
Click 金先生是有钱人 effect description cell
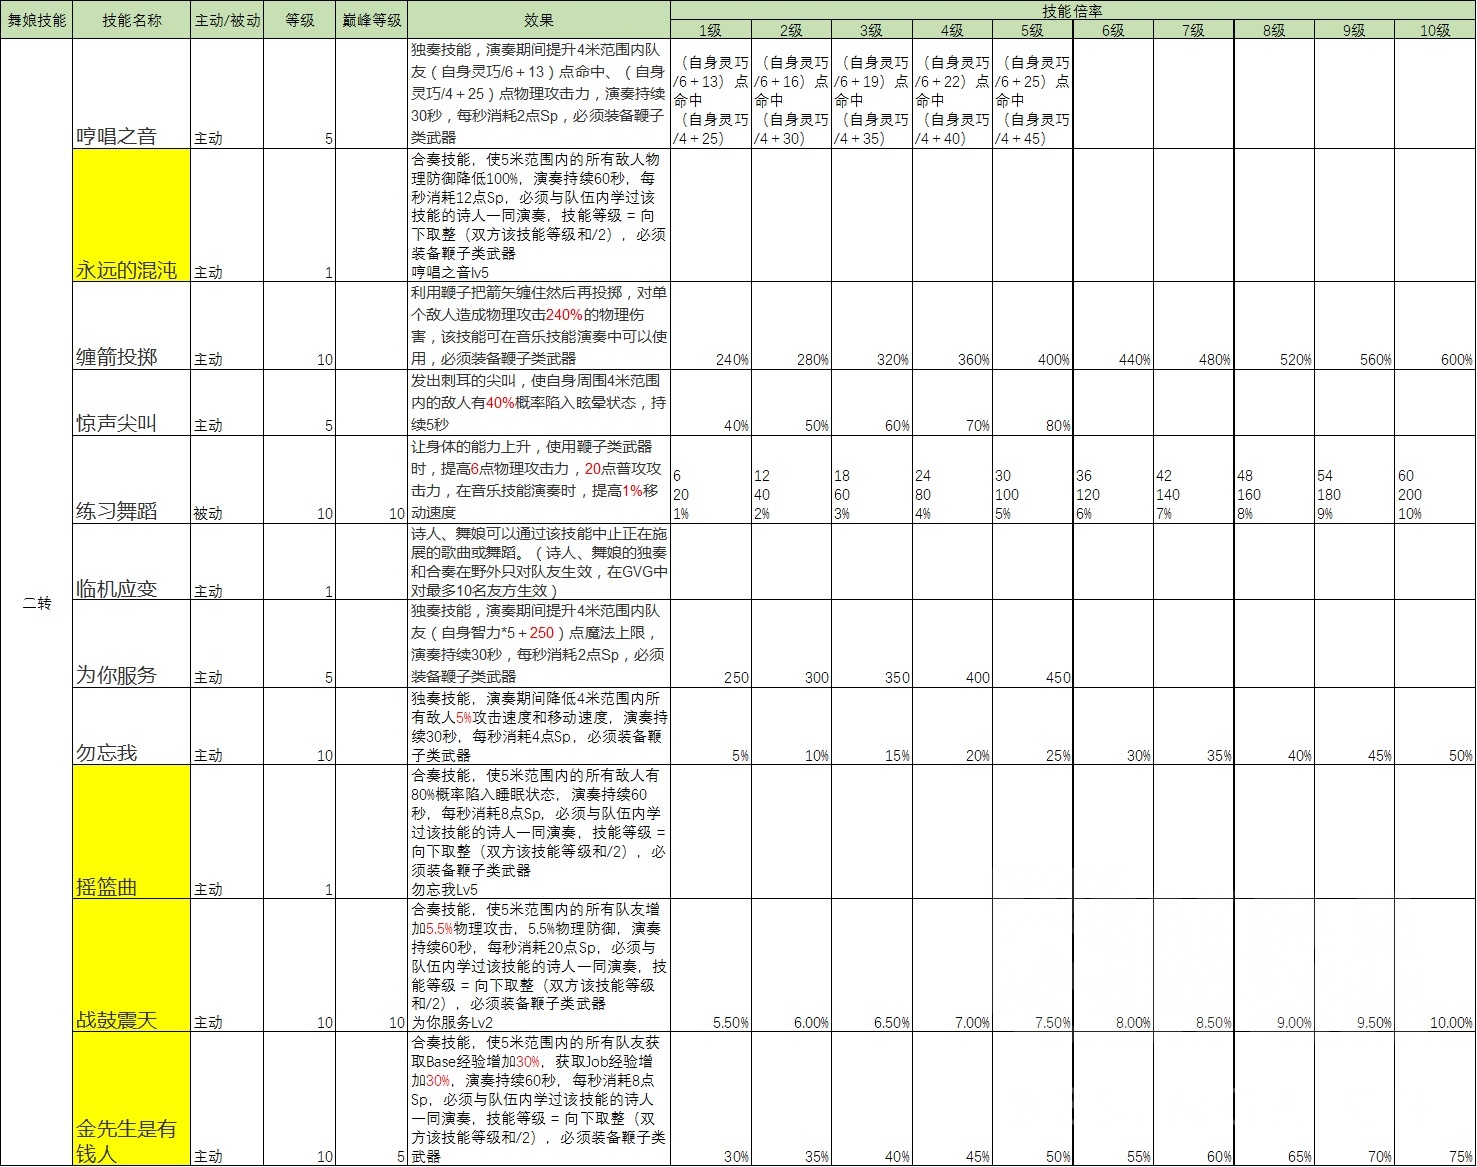[539, 1099]
